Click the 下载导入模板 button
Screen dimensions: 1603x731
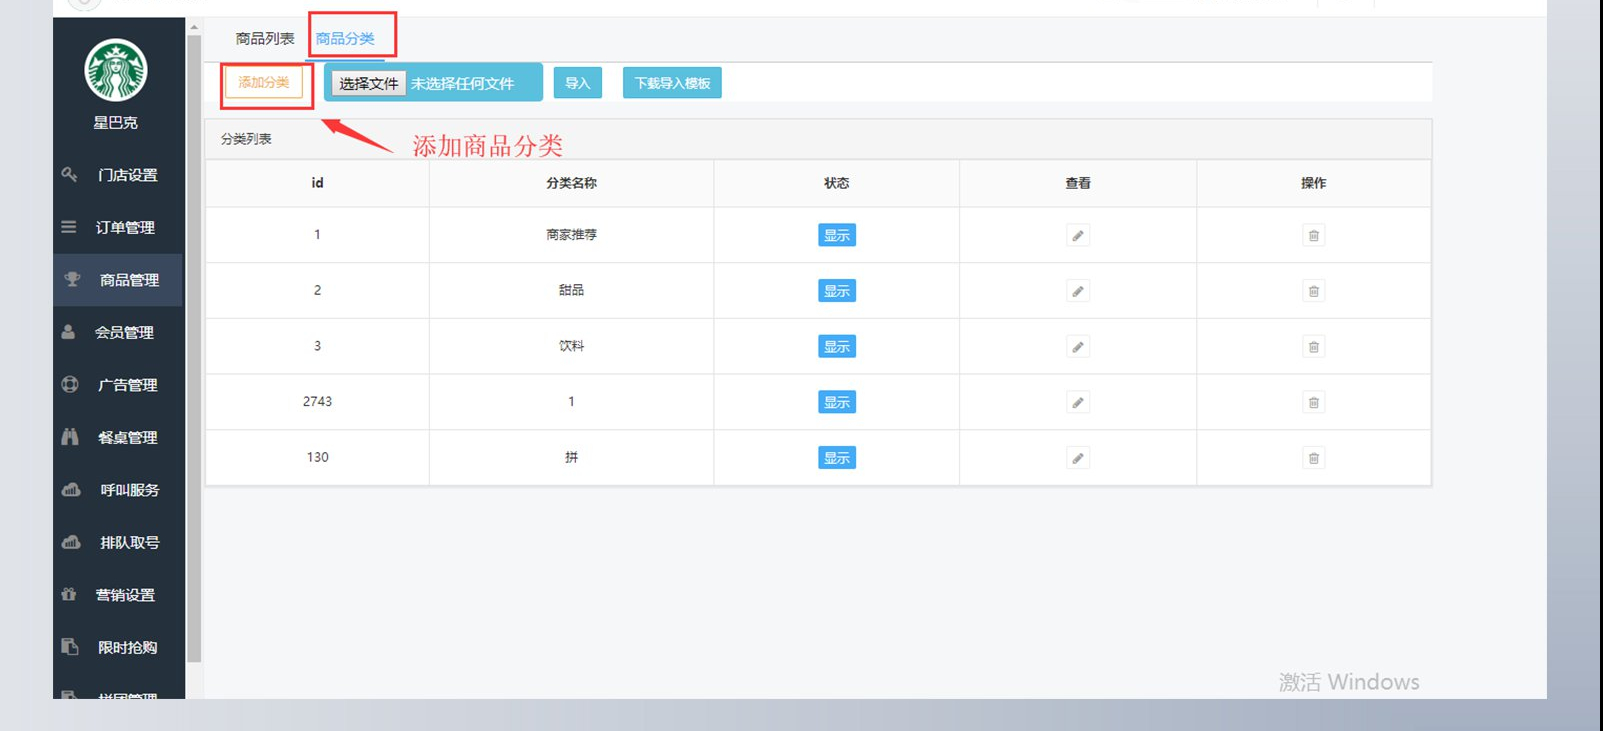tap(672, 83)
